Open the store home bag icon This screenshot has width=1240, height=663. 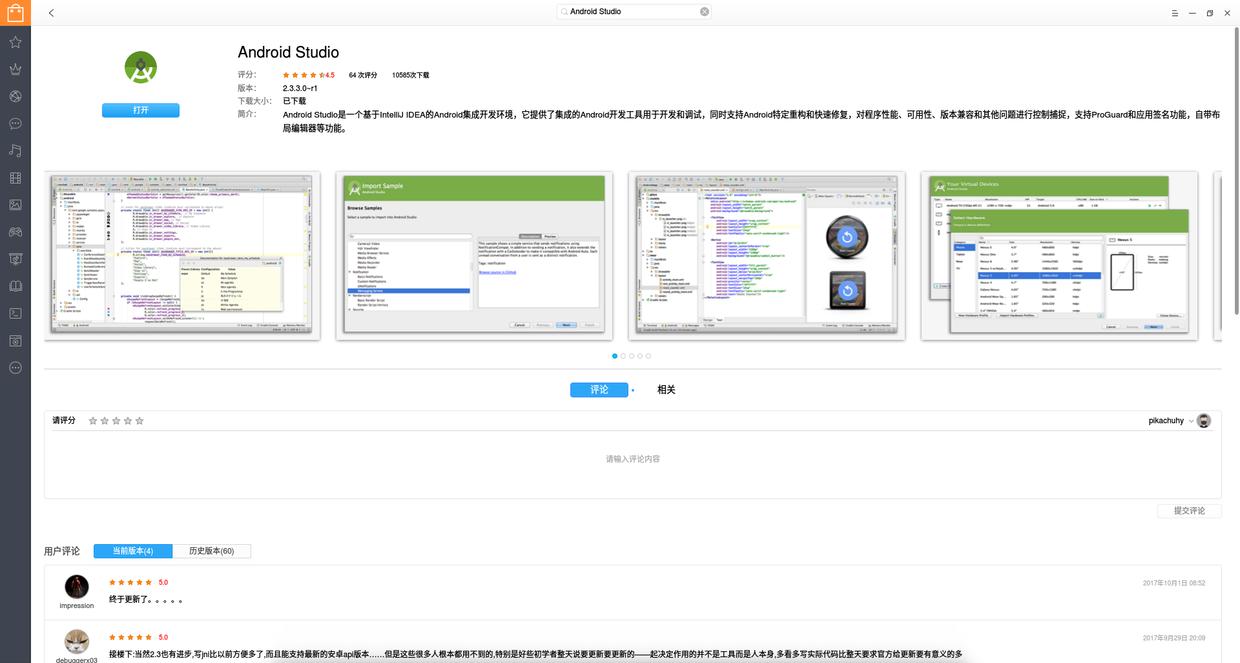15,13
